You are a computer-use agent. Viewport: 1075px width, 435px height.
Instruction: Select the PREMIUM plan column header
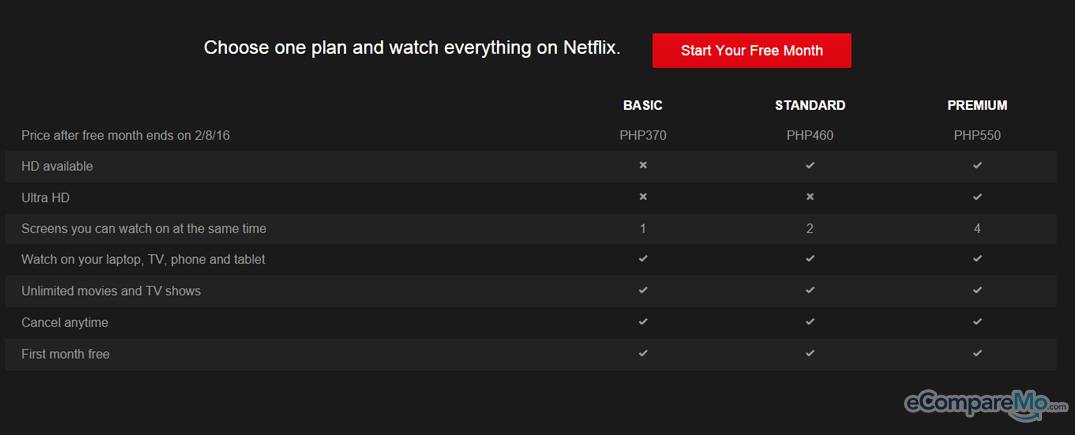pyautogui.click(x=977, y=106)
